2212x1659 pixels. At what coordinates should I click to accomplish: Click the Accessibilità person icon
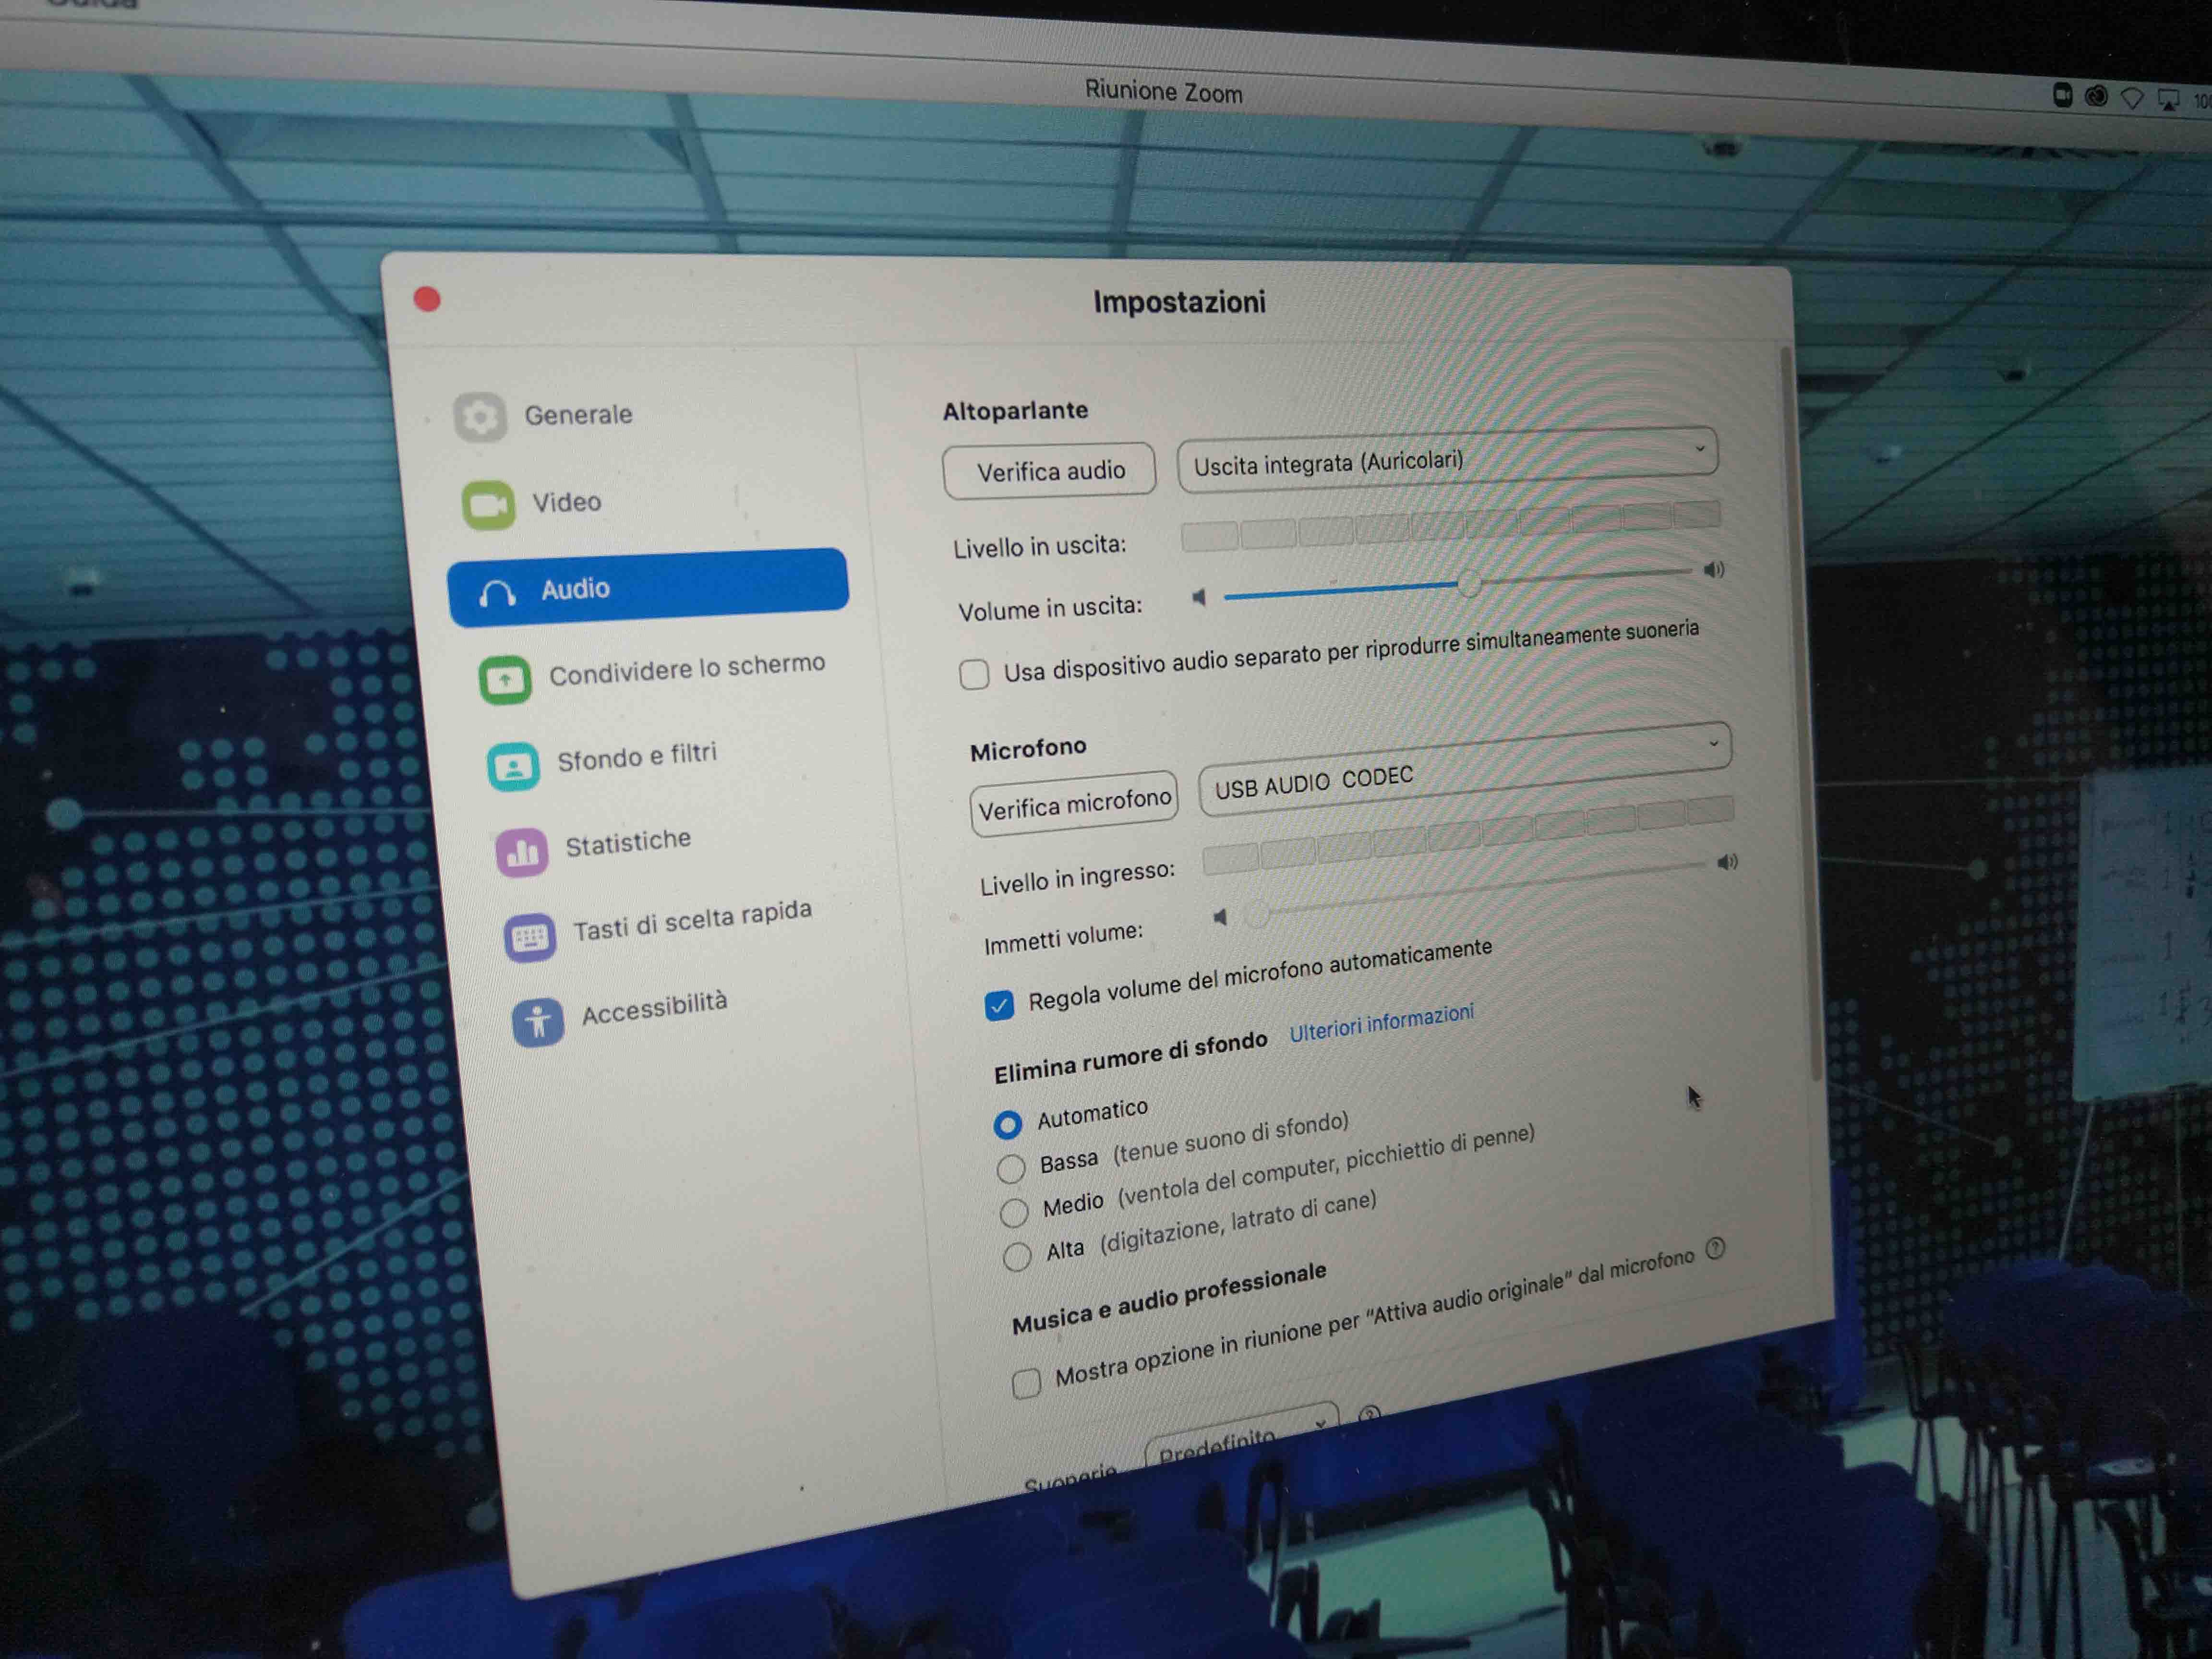pyautogui.click(x=538, y=1022)
